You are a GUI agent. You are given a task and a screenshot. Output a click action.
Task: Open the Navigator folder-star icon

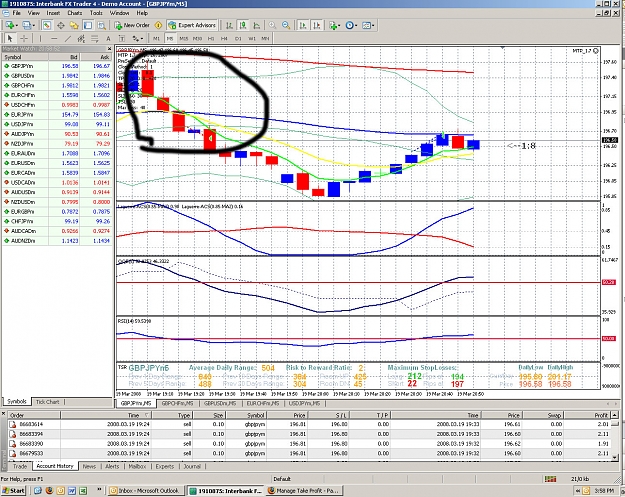pos(74,26)
